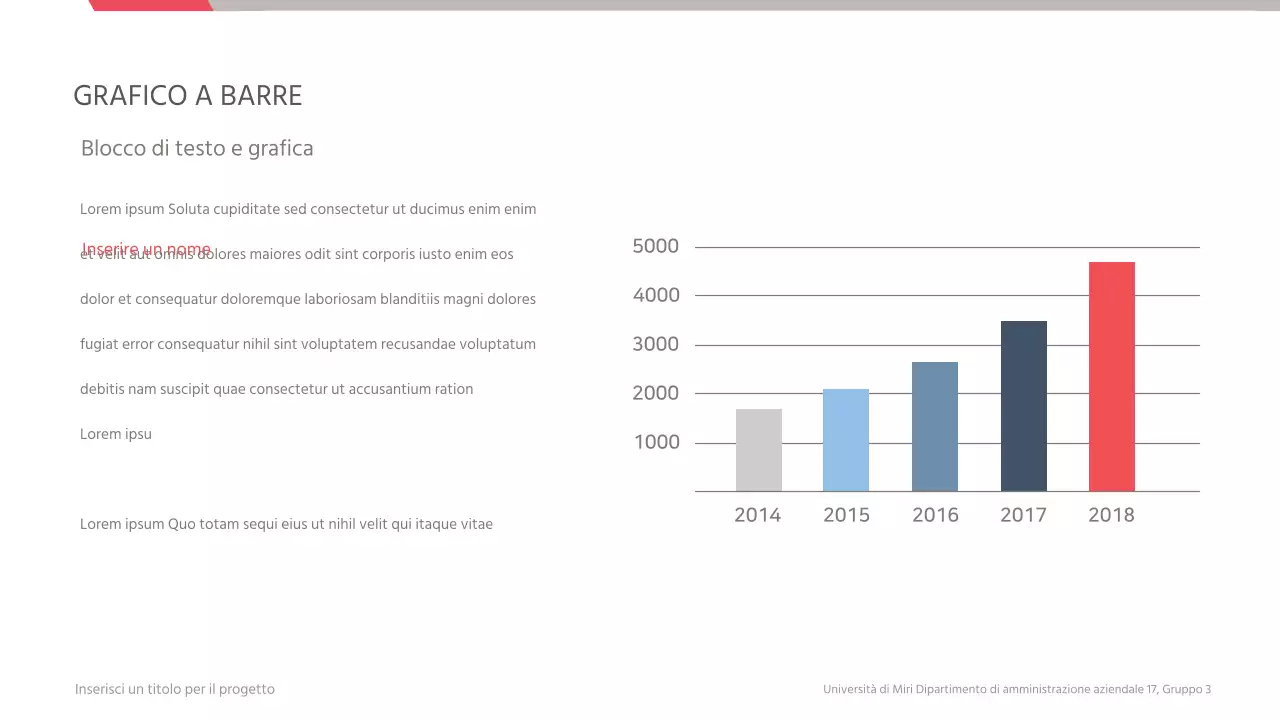Click the line starting Lorem ipsum Soluta cupiditate
Viewport: 1280px width, 720px height.
pos(308,209)
